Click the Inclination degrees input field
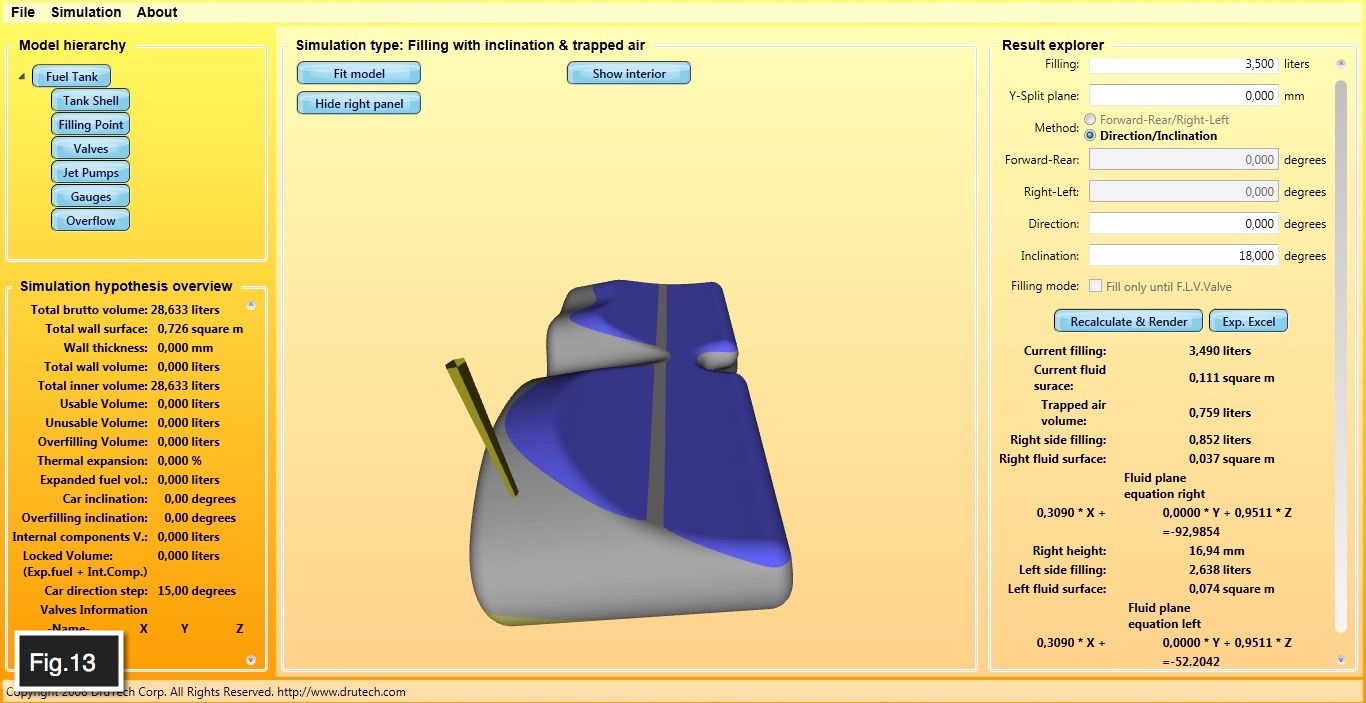The width and height of the screenshot is (1366, 703). (1183, 256)
